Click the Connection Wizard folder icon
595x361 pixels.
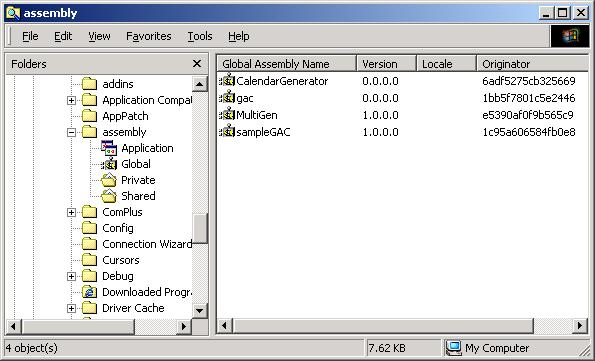(90, 244)
